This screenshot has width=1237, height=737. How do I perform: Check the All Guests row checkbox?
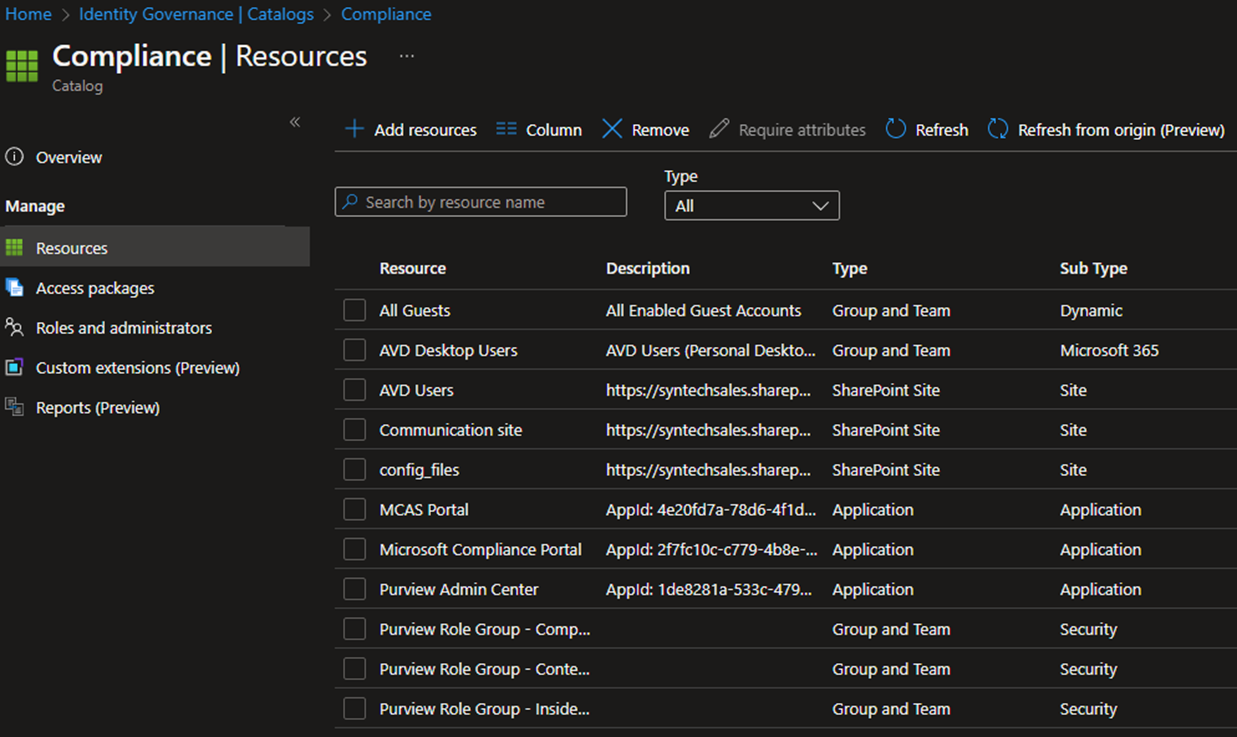pyautogui.click(x=354, y=311)
